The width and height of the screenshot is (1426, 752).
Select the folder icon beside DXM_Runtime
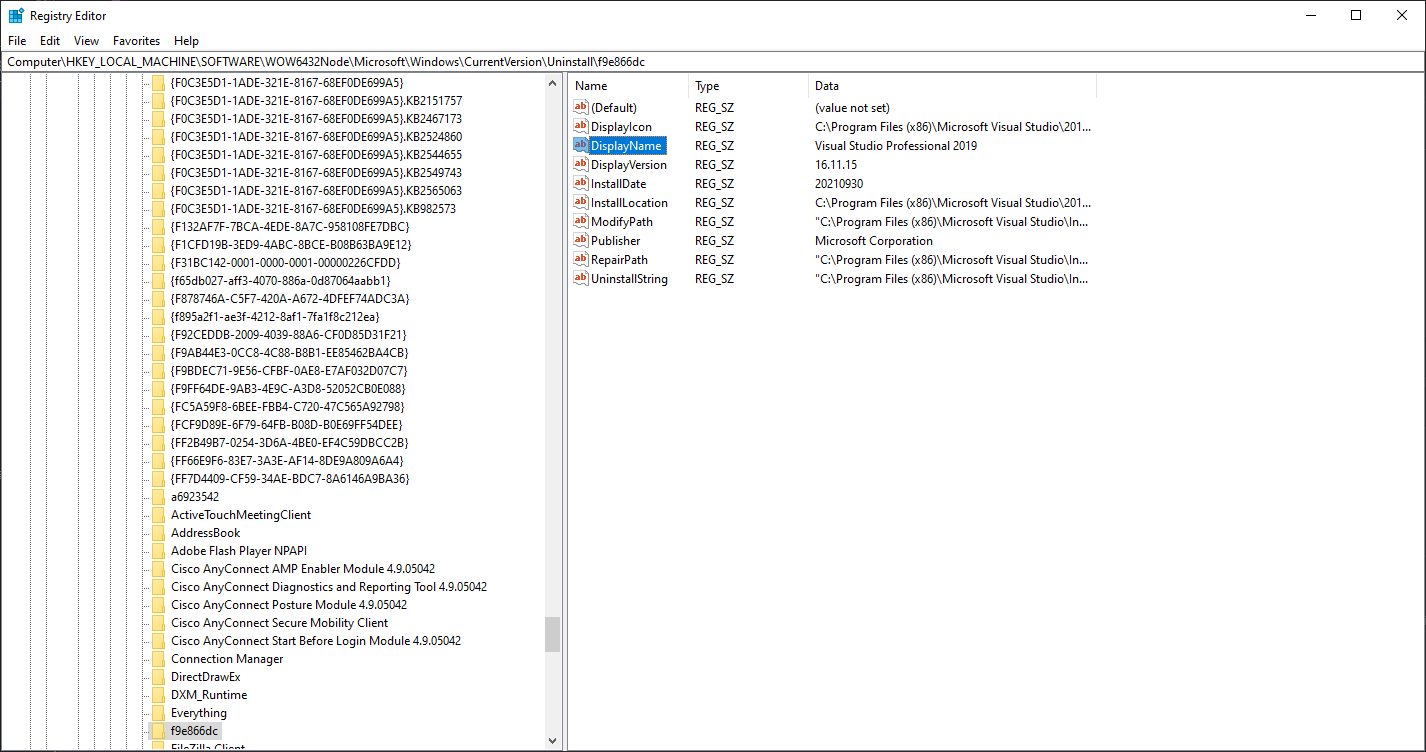158,695
